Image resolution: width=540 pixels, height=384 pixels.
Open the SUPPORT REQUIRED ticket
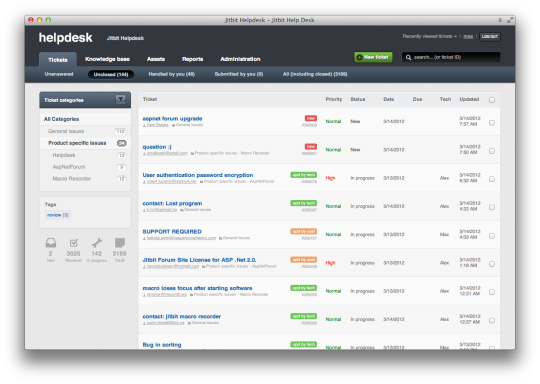click(172, 231)
